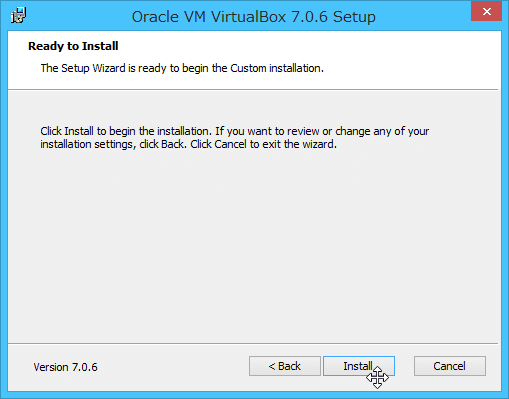Click the word Custom in the subtitle
The height and width of the screenshot is (399, 509).
248,68
